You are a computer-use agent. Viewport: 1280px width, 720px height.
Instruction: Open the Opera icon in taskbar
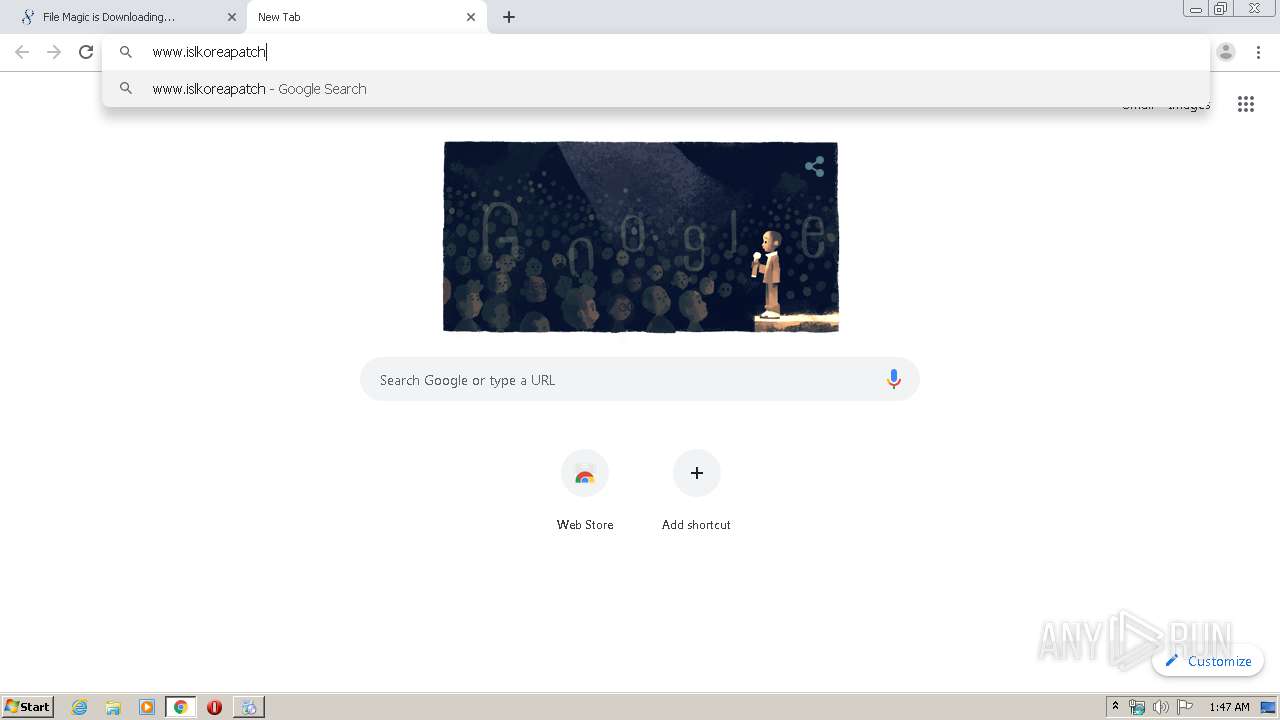214,707
